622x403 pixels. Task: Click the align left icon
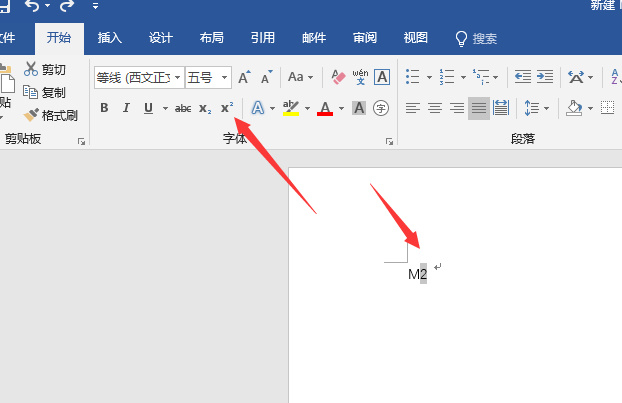413,108
